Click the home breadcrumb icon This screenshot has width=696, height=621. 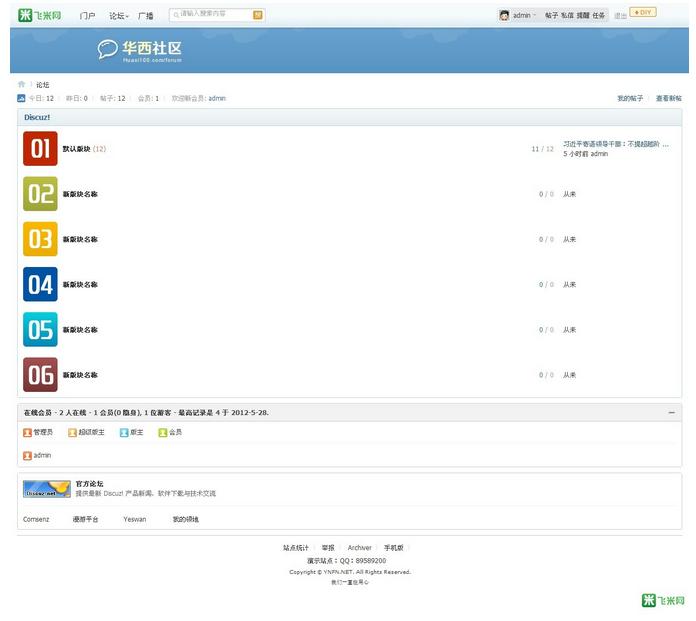21,84
